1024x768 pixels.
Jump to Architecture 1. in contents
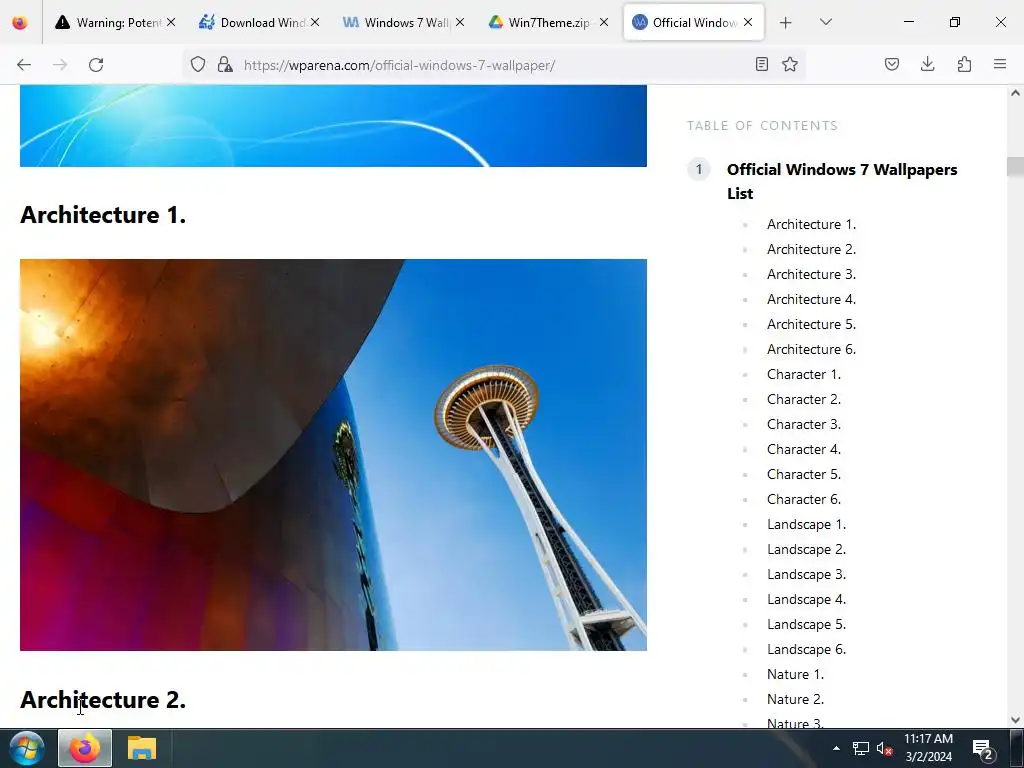(811, 225)
